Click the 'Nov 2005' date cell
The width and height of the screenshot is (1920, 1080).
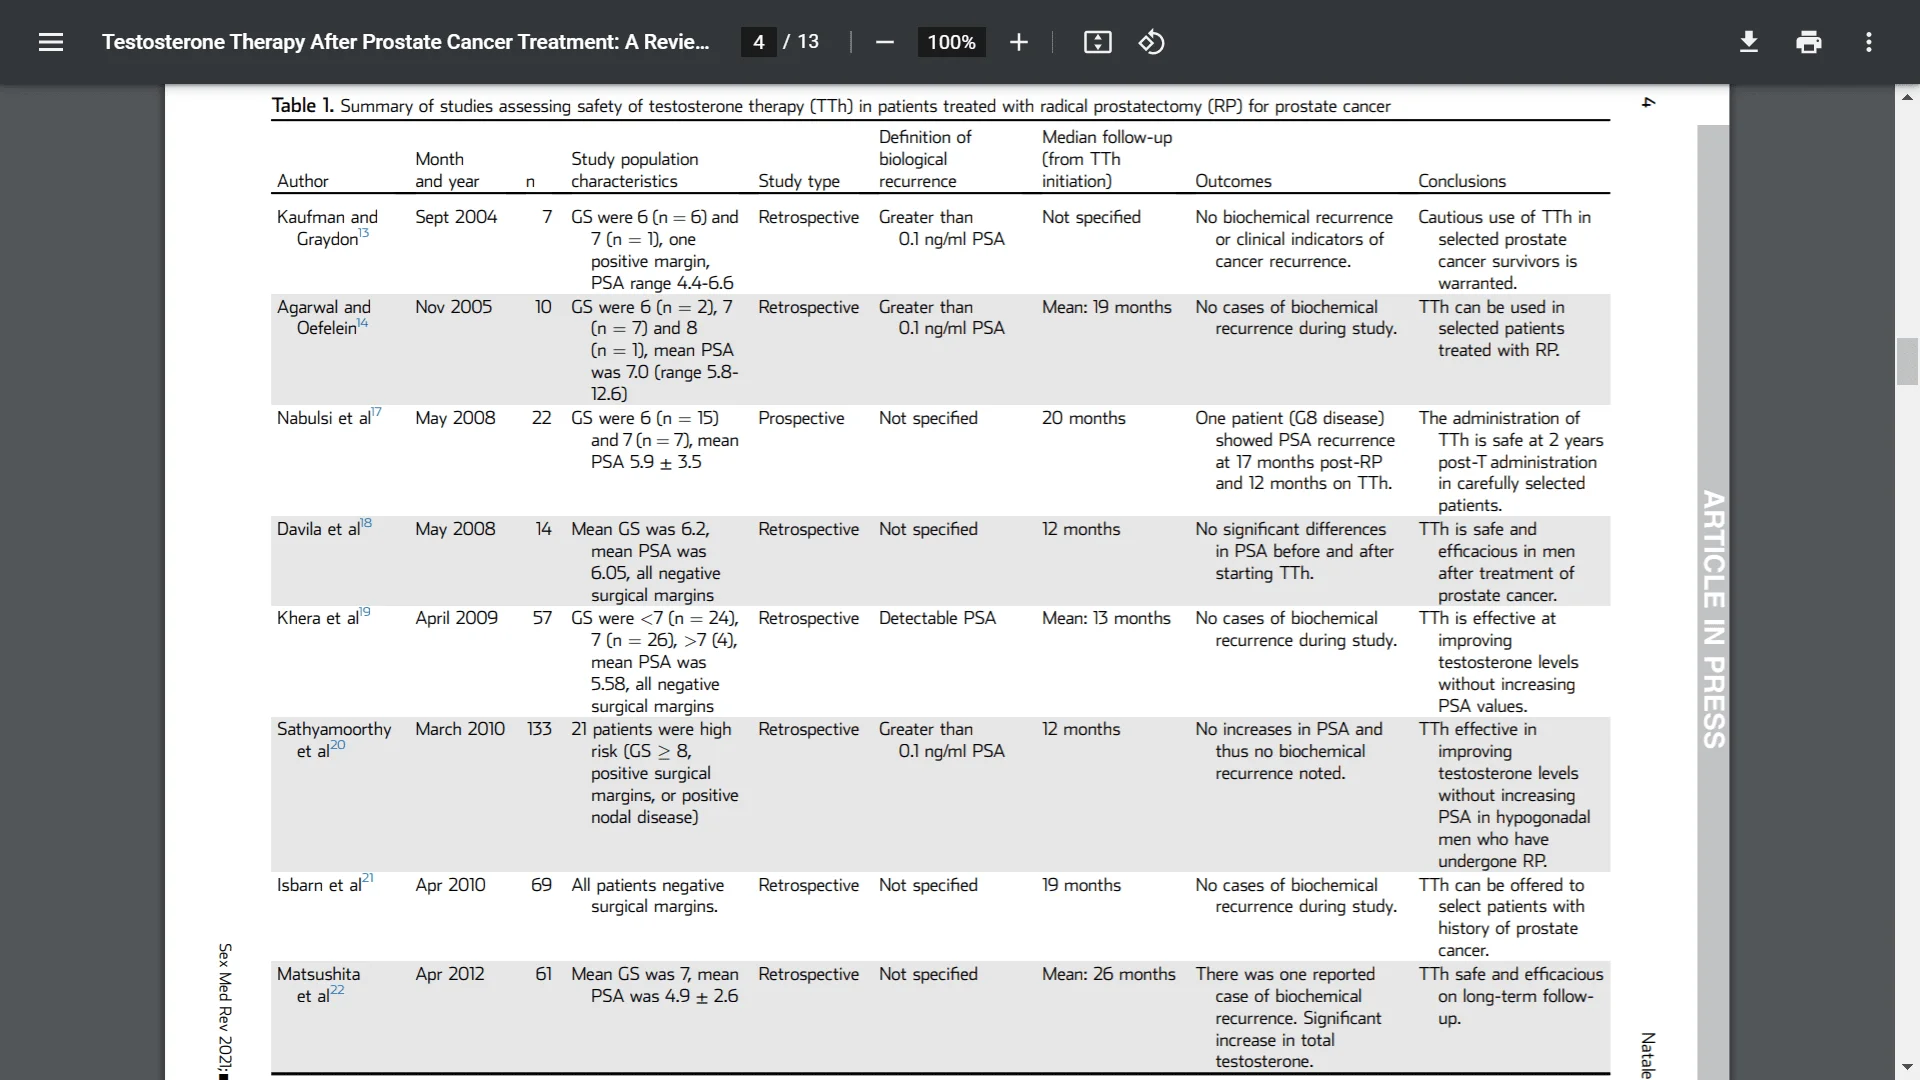(x=453, y=307)
